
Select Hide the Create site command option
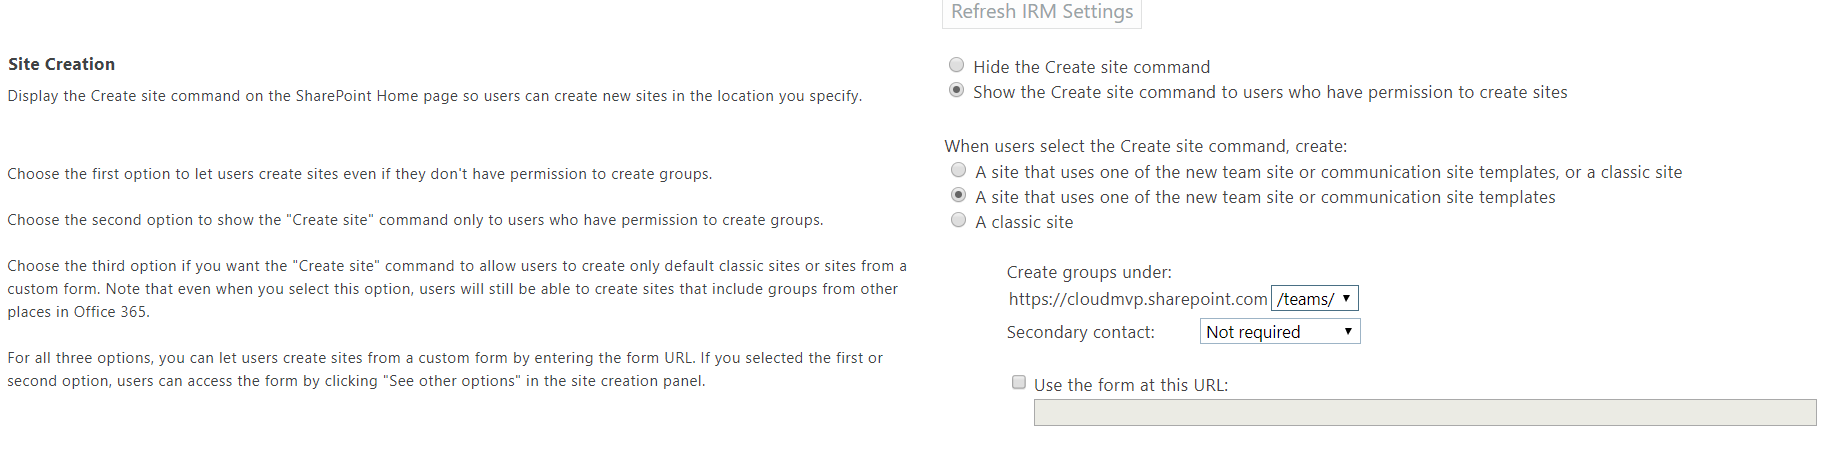[x=957, y=65]
